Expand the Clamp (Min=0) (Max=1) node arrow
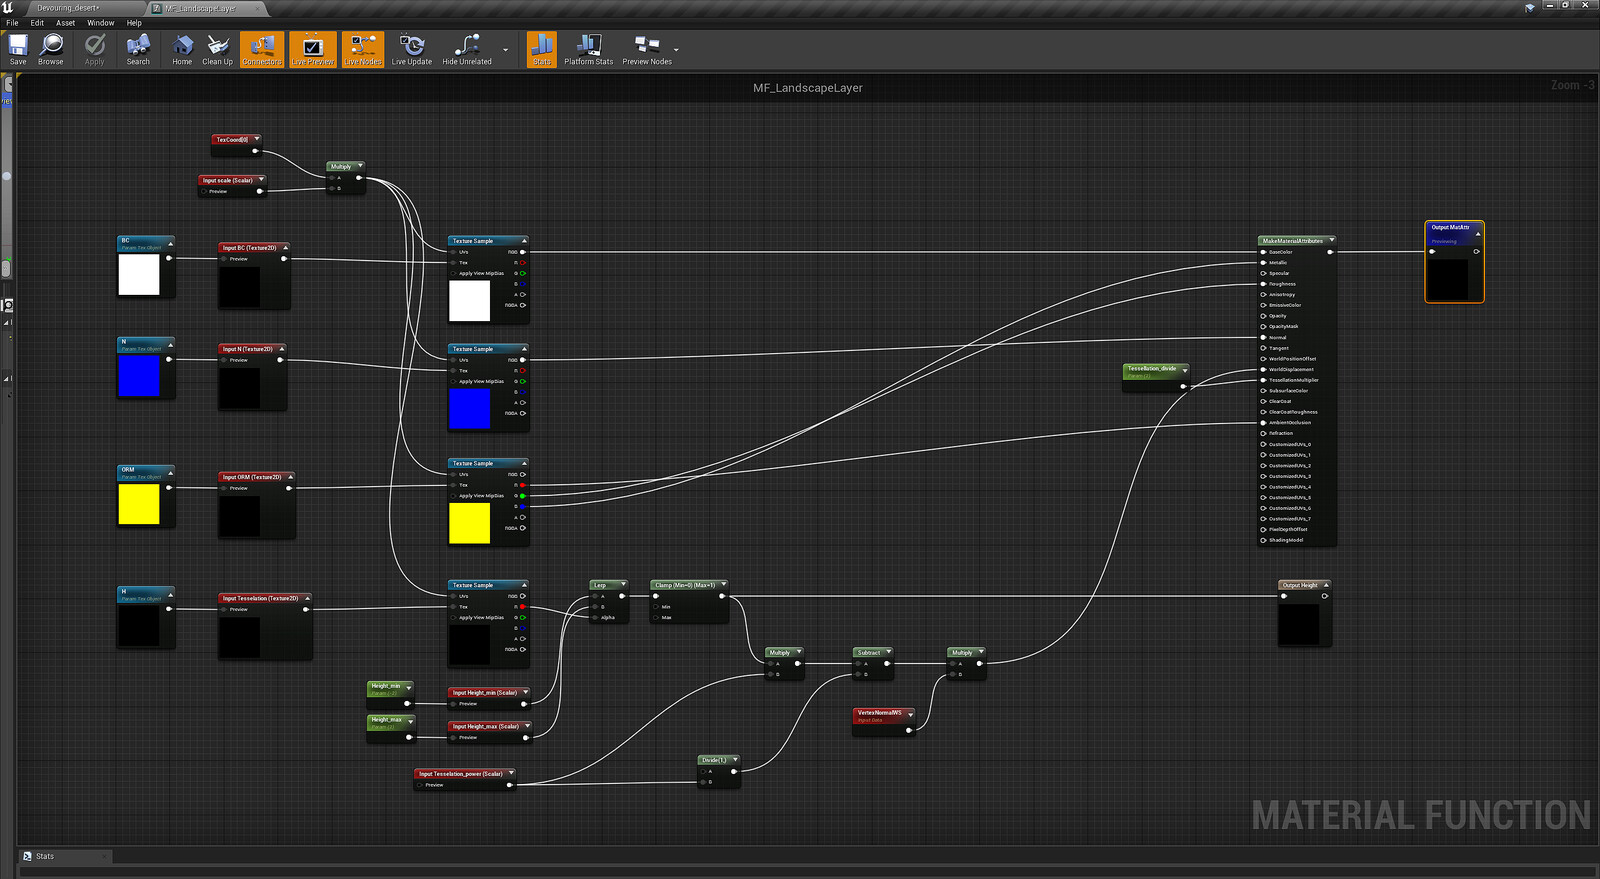The width and height of the screenshot is (1600, 879). pyautogui.click(x=723, y=585)
